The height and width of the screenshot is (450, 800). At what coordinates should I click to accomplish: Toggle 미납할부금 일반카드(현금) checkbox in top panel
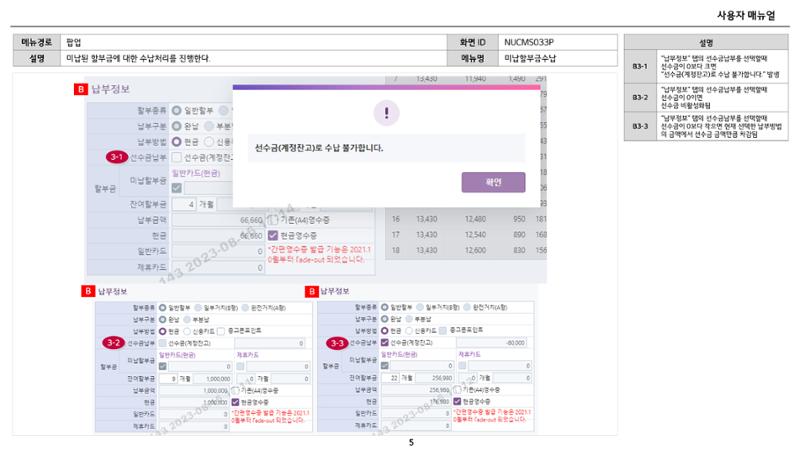(x=177, y=188)
